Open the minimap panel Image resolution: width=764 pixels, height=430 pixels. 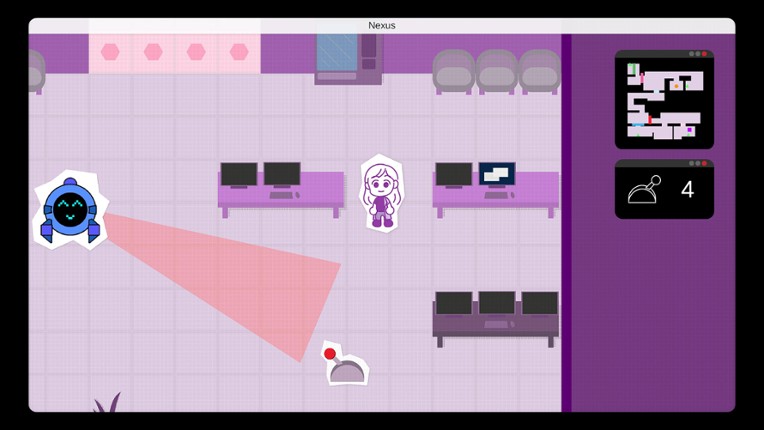tap(664, 102)
